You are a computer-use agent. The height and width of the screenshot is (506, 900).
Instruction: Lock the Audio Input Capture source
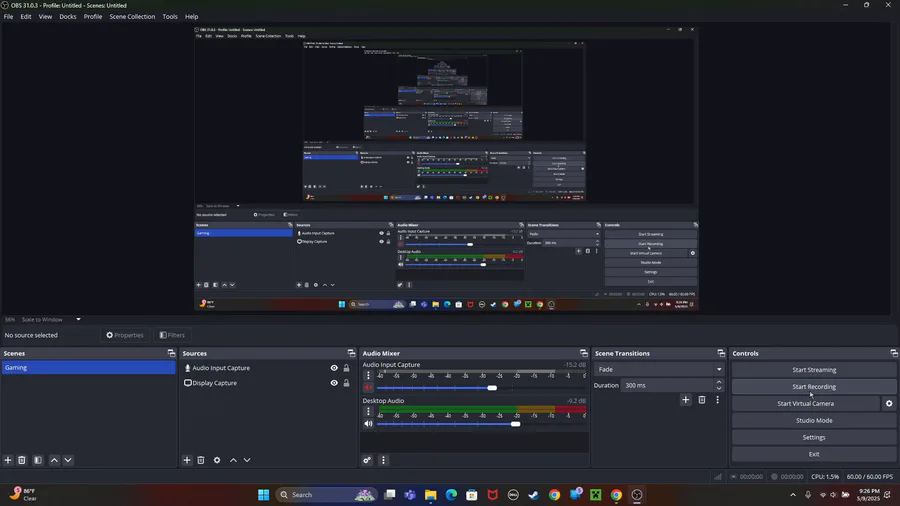click(x=346, y=368)
